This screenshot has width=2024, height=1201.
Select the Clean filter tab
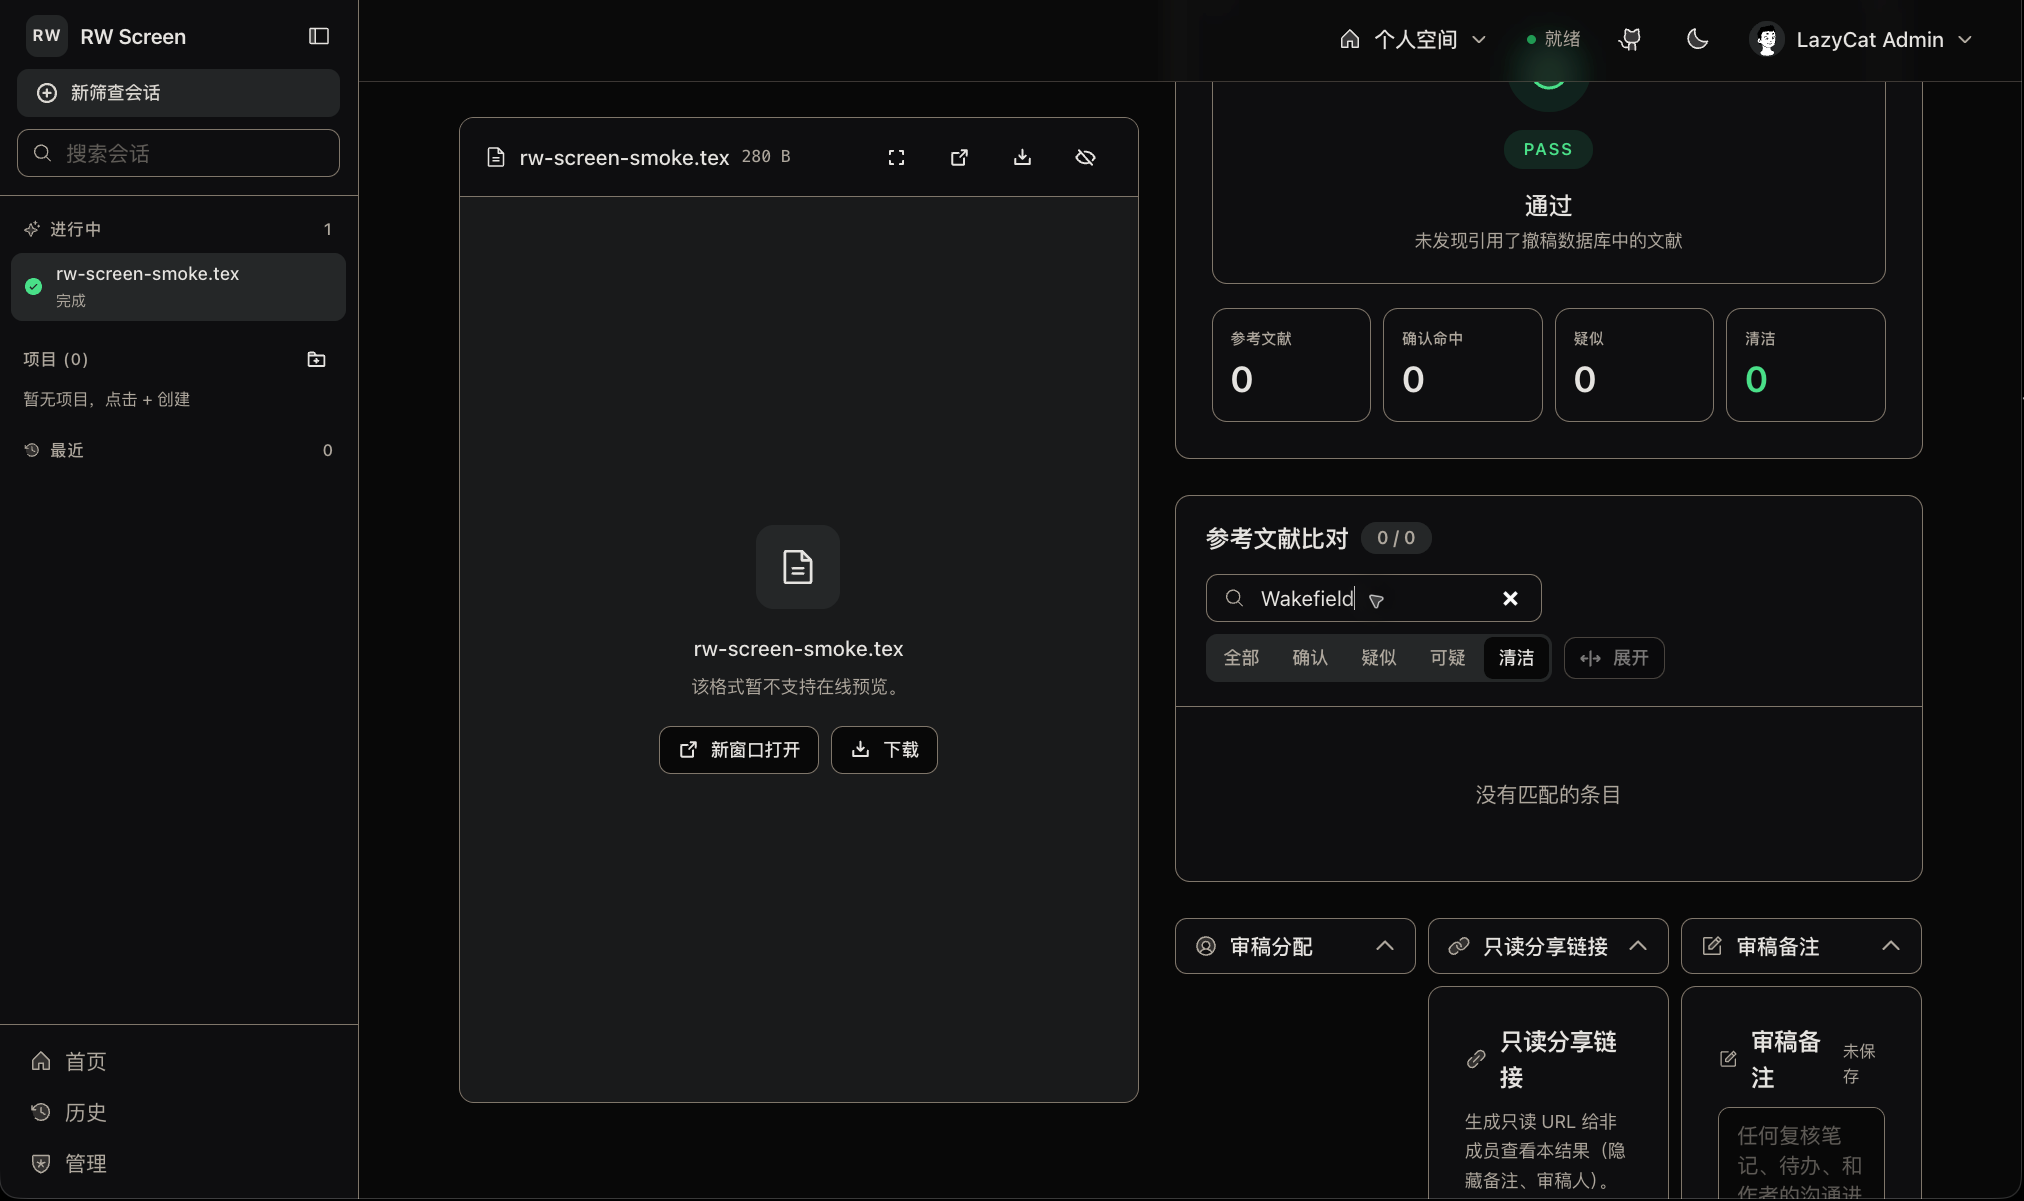(x=1516, y=658)
